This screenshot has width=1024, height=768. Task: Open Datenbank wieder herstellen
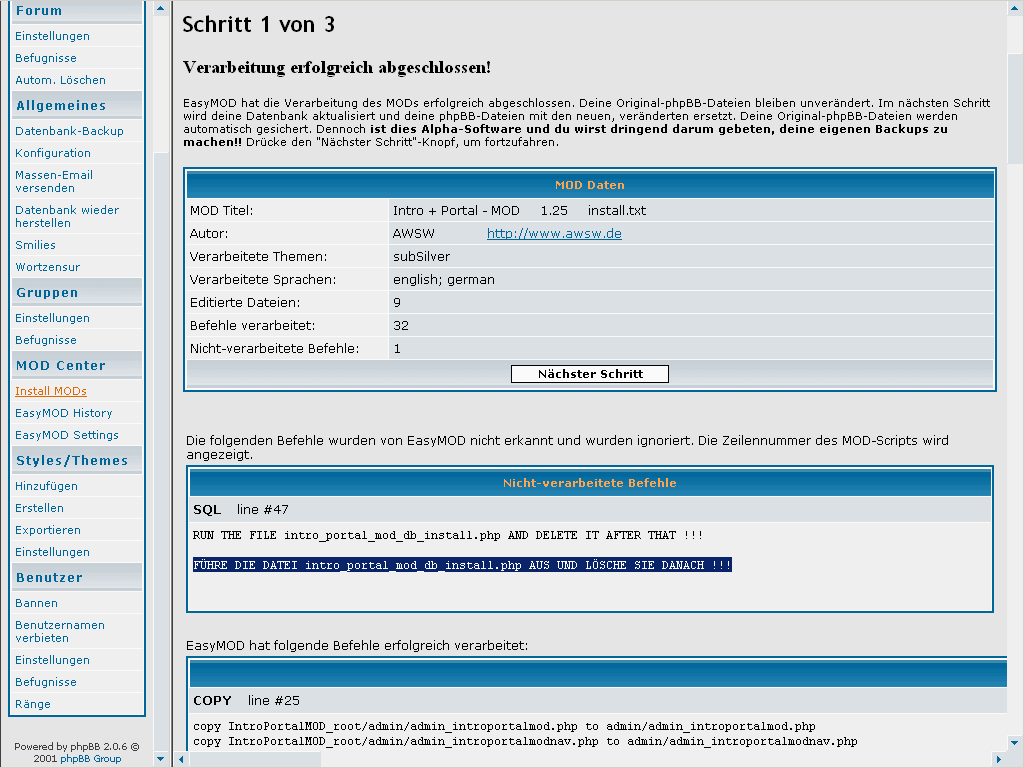pyautogui.click(x=67, y=216)
